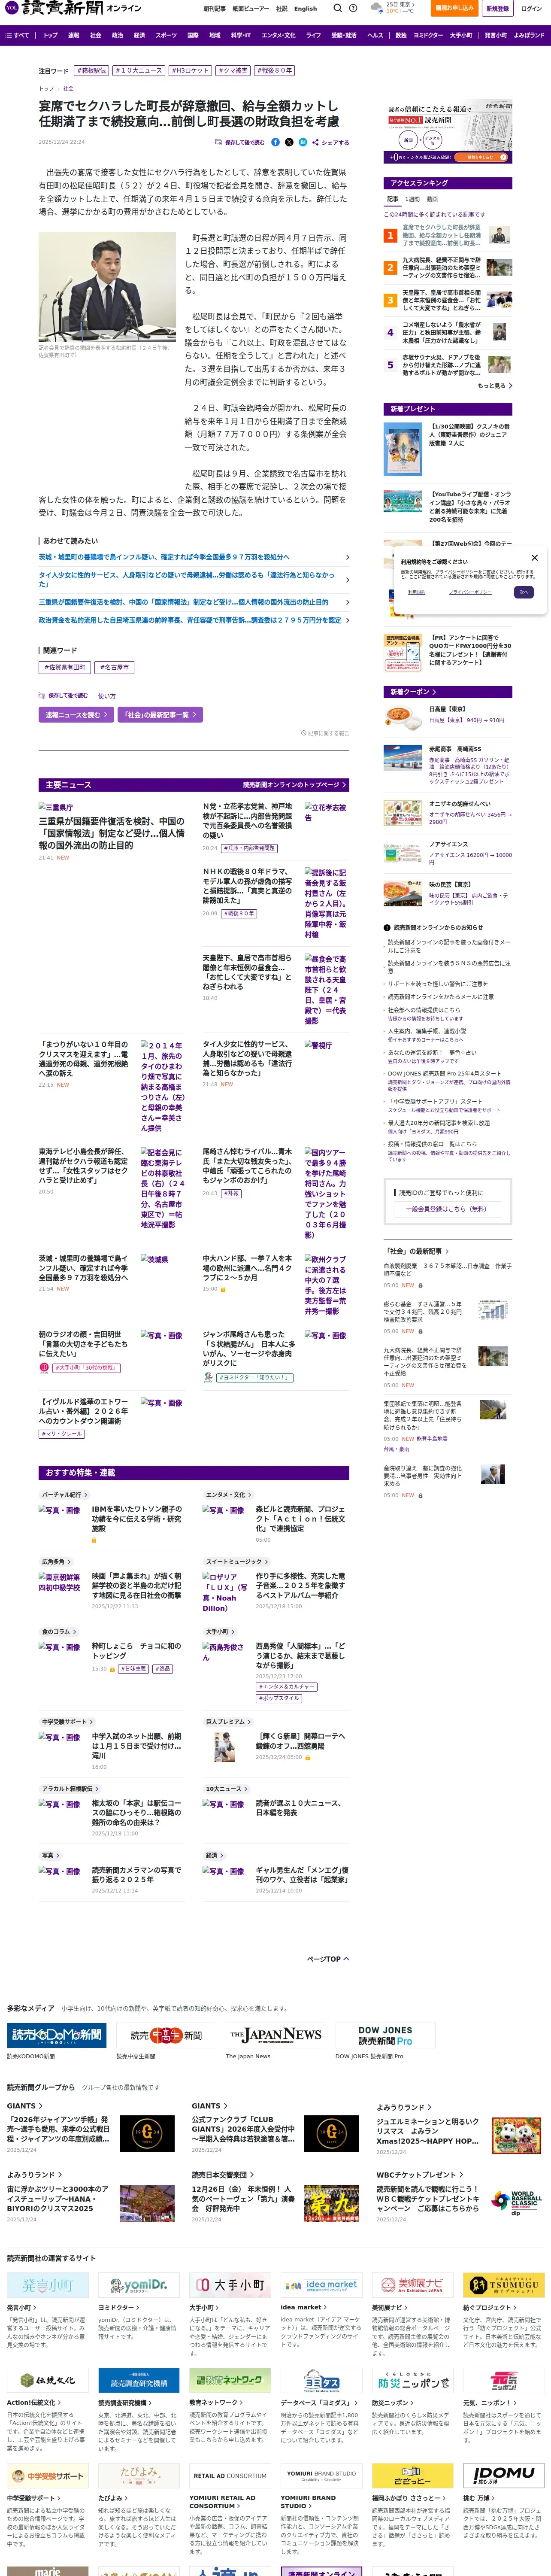Share article on X
Screen dimensions: 551x2576
(x=289, y=142)
